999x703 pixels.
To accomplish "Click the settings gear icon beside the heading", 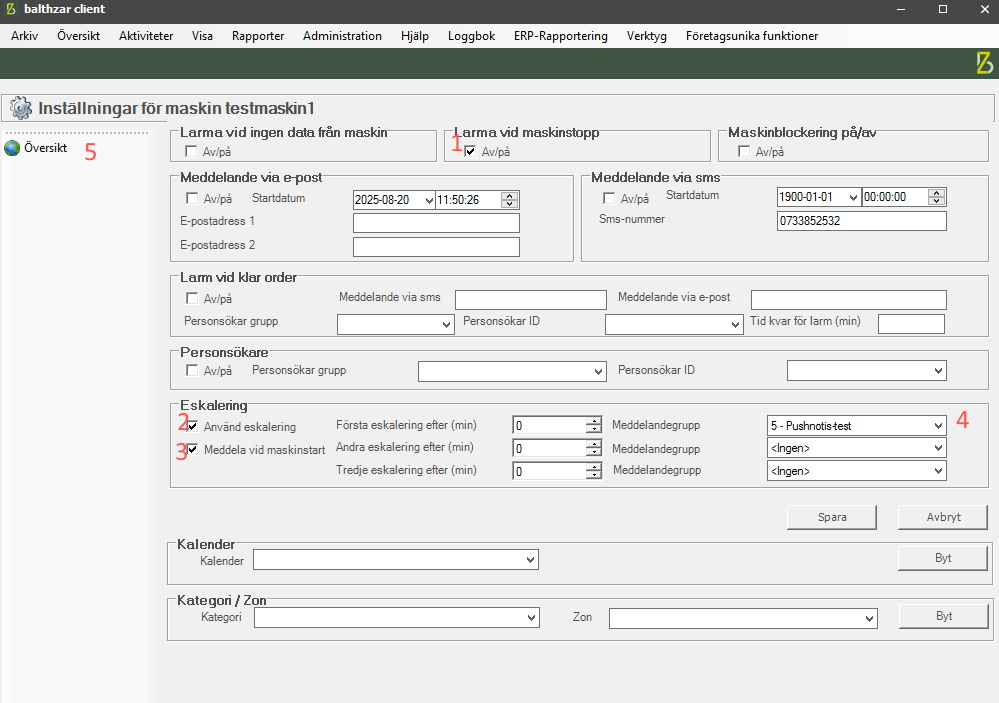I will 20,108.
